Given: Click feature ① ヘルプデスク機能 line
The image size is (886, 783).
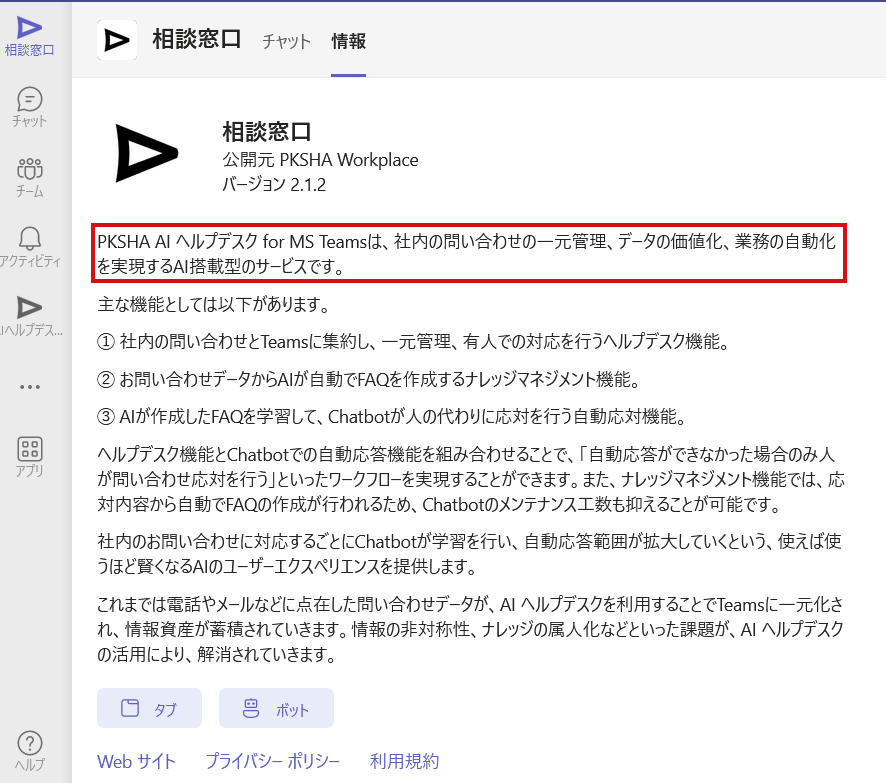Looking at the screenshot, I should (x=414, y=342).
